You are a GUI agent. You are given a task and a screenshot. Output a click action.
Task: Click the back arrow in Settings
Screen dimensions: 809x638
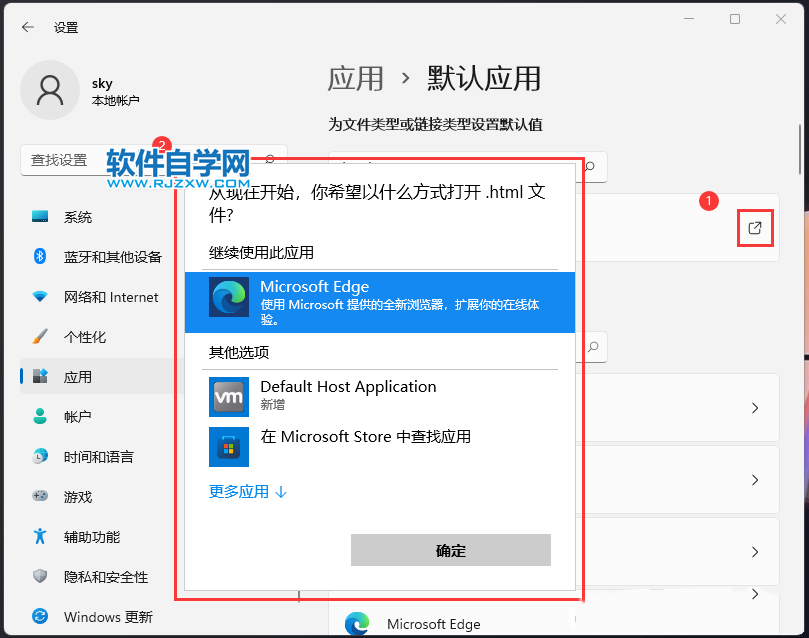pyautogui.click(x=27, y=27)
